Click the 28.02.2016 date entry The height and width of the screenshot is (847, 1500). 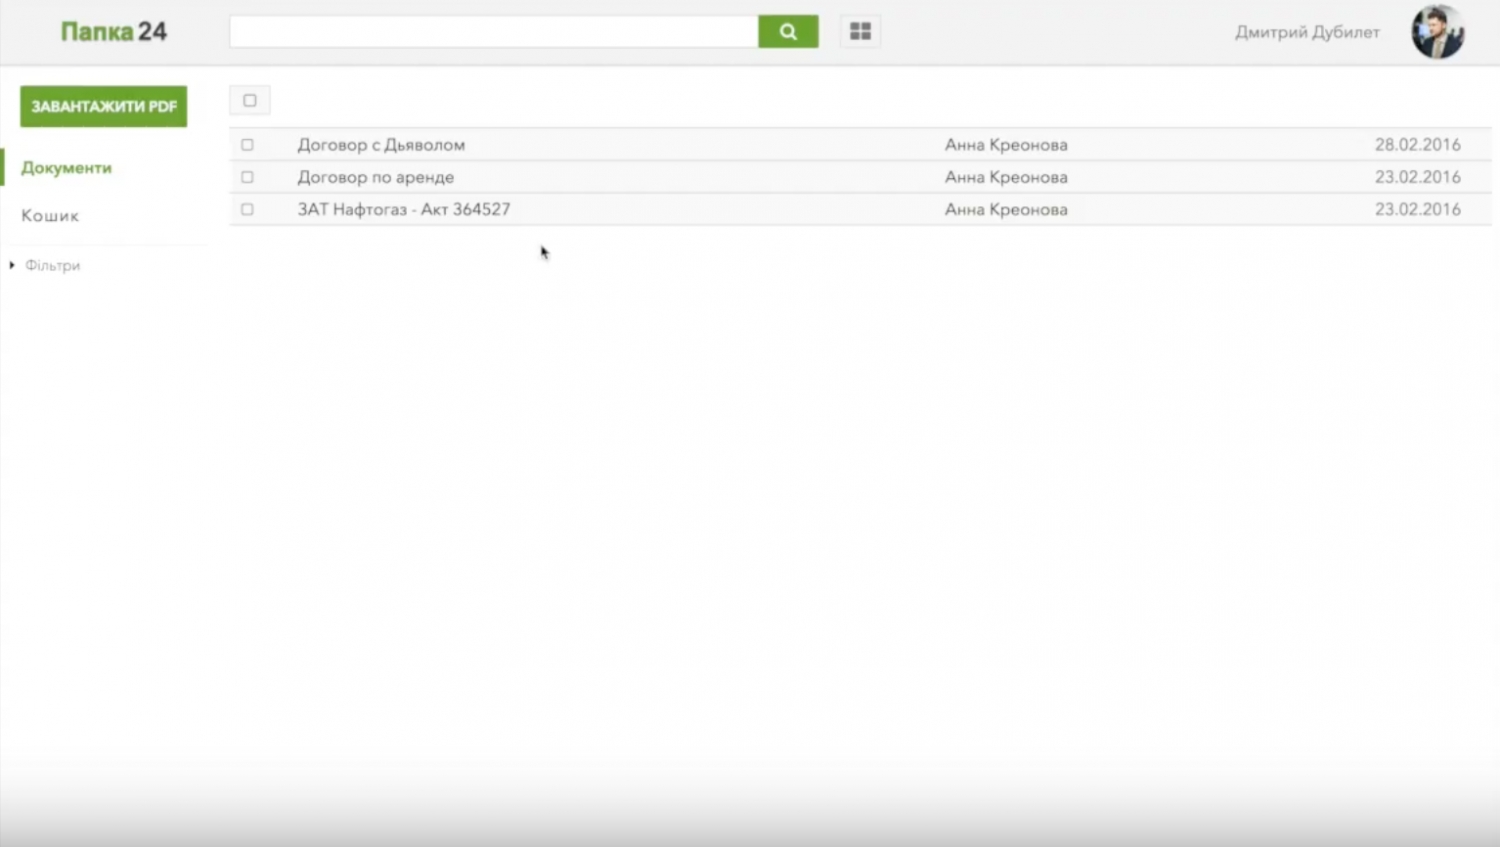point(1417,145)
